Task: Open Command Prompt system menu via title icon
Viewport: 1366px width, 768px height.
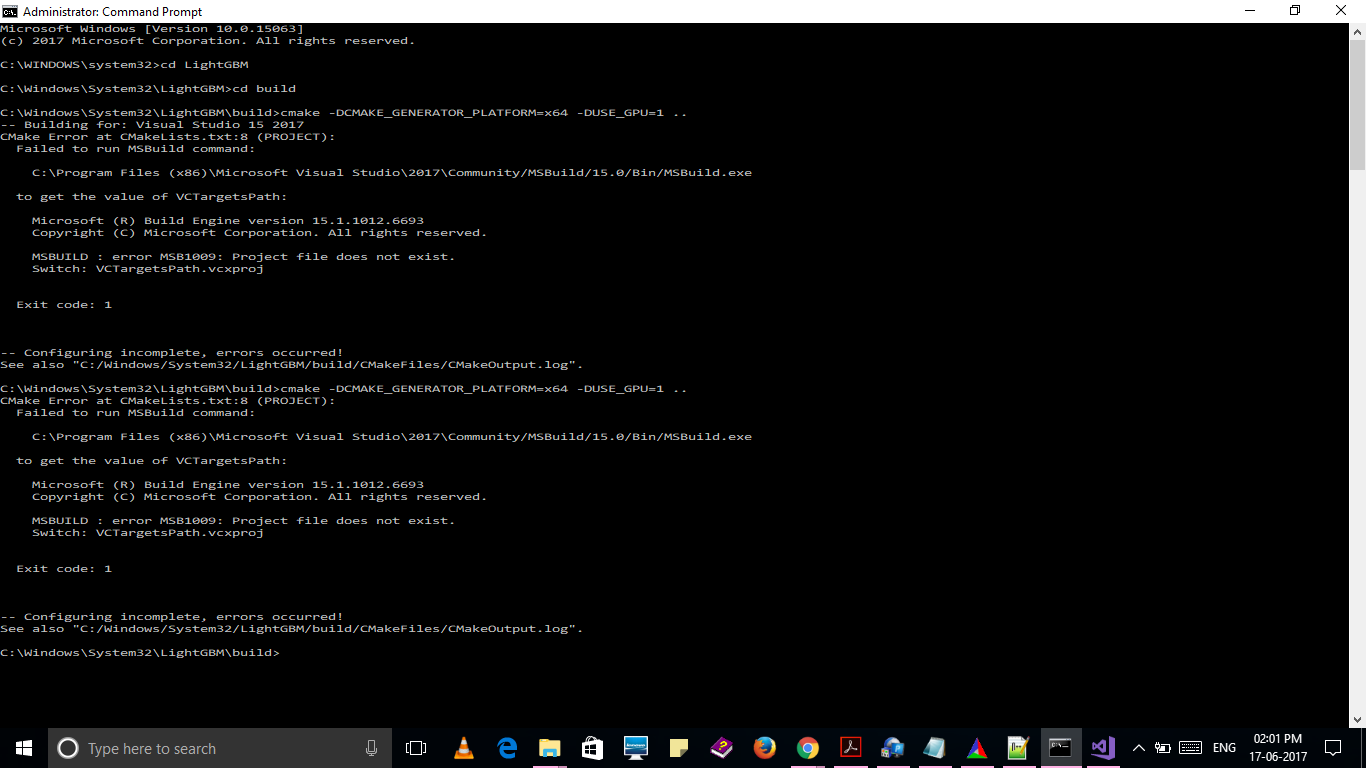Action: tap(10, 11)
